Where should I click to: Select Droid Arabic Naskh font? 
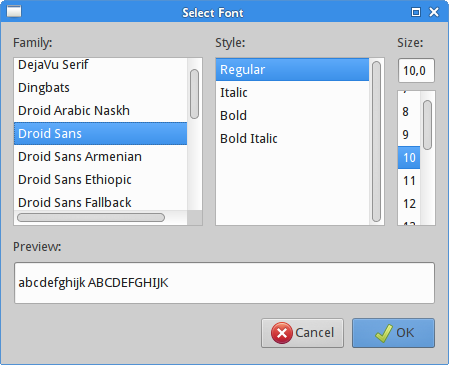coord(100,111)
